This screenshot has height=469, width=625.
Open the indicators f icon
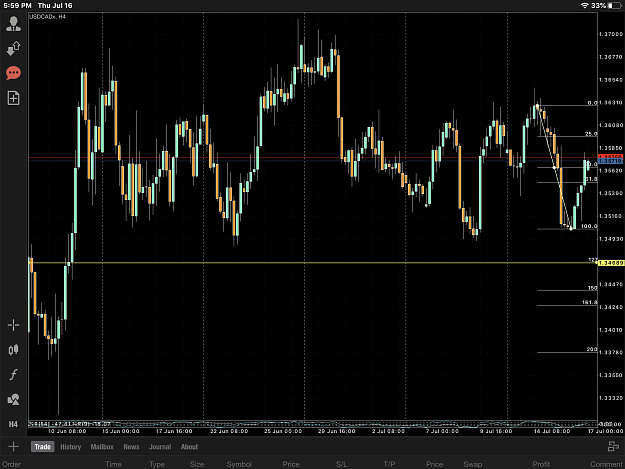pos(13,375)
